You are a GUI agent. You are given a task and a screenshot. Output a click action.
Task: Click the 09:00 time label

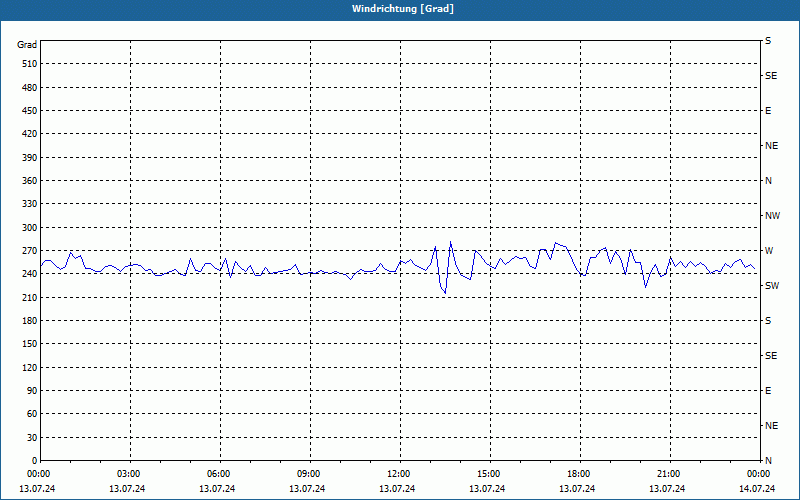309,474
